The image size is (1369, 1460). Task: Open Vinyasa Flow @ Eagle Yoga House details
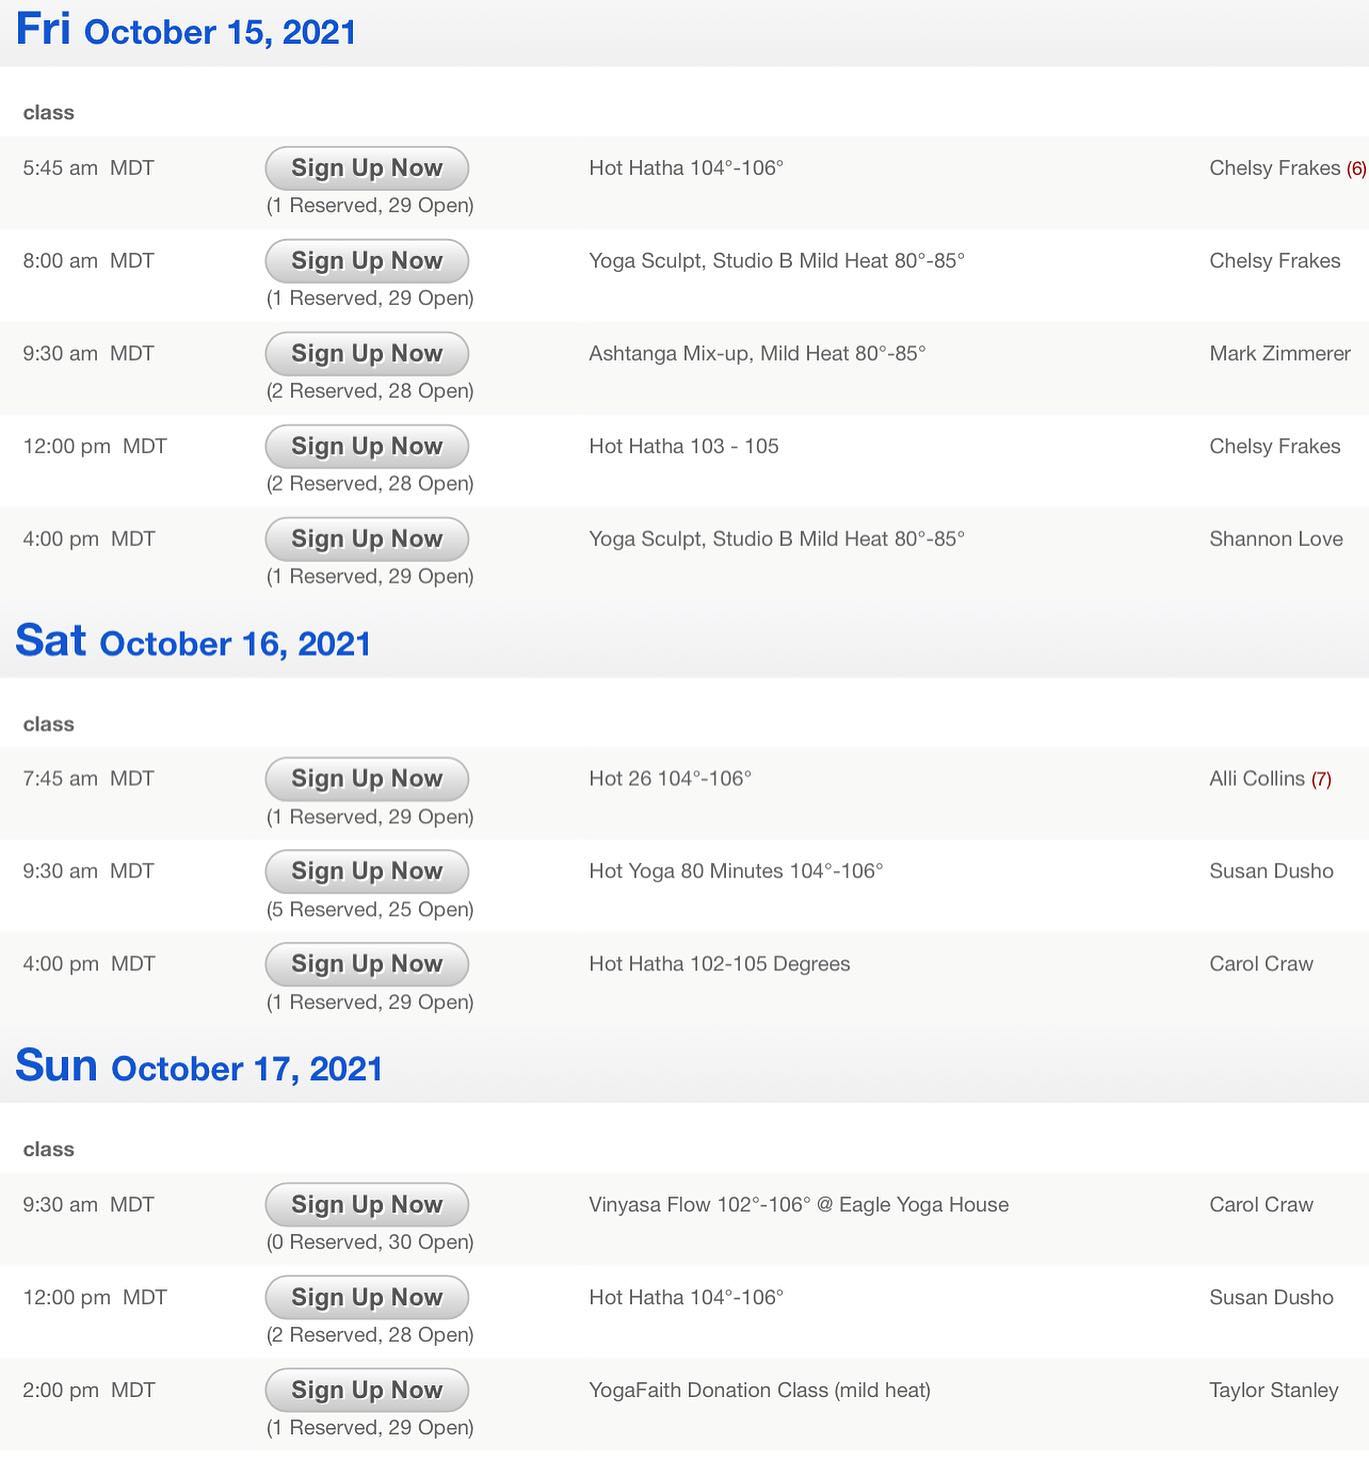(x=798, y=1205)
